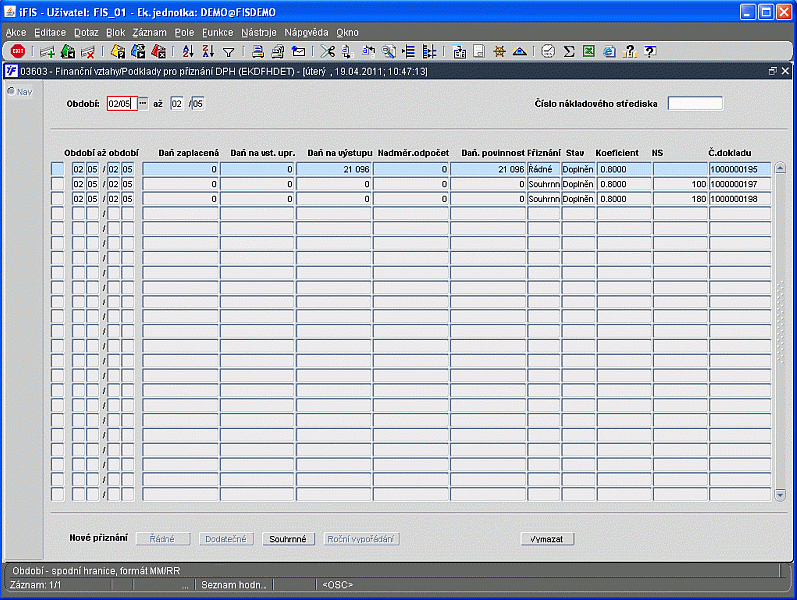The height and width of the screenshot is (600, 797).
Task: Click the Souhrnné button
Action: click(288, 539)
